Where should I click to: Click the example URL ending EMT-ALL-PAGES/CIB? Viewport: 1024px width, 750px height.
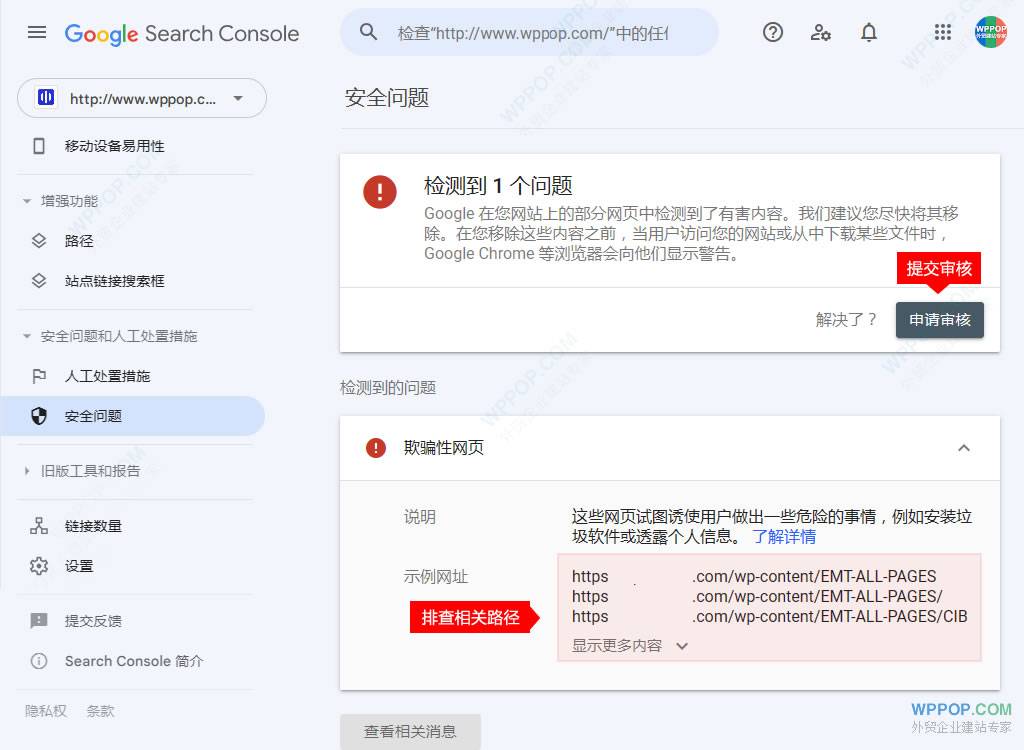coord(769,617)
